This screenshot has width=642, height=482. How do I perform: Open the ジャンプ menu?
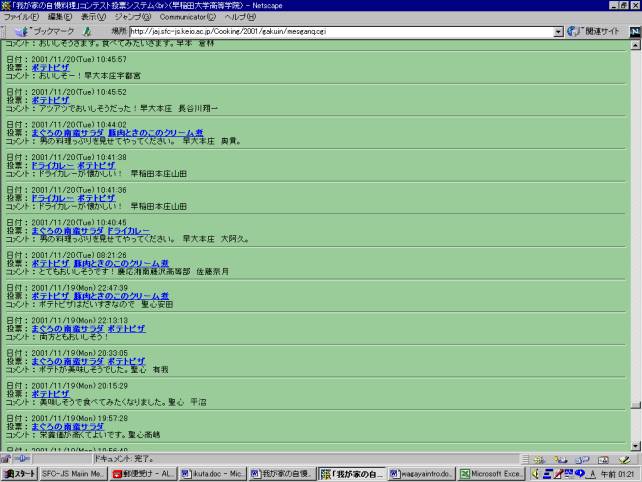(133, 17)
